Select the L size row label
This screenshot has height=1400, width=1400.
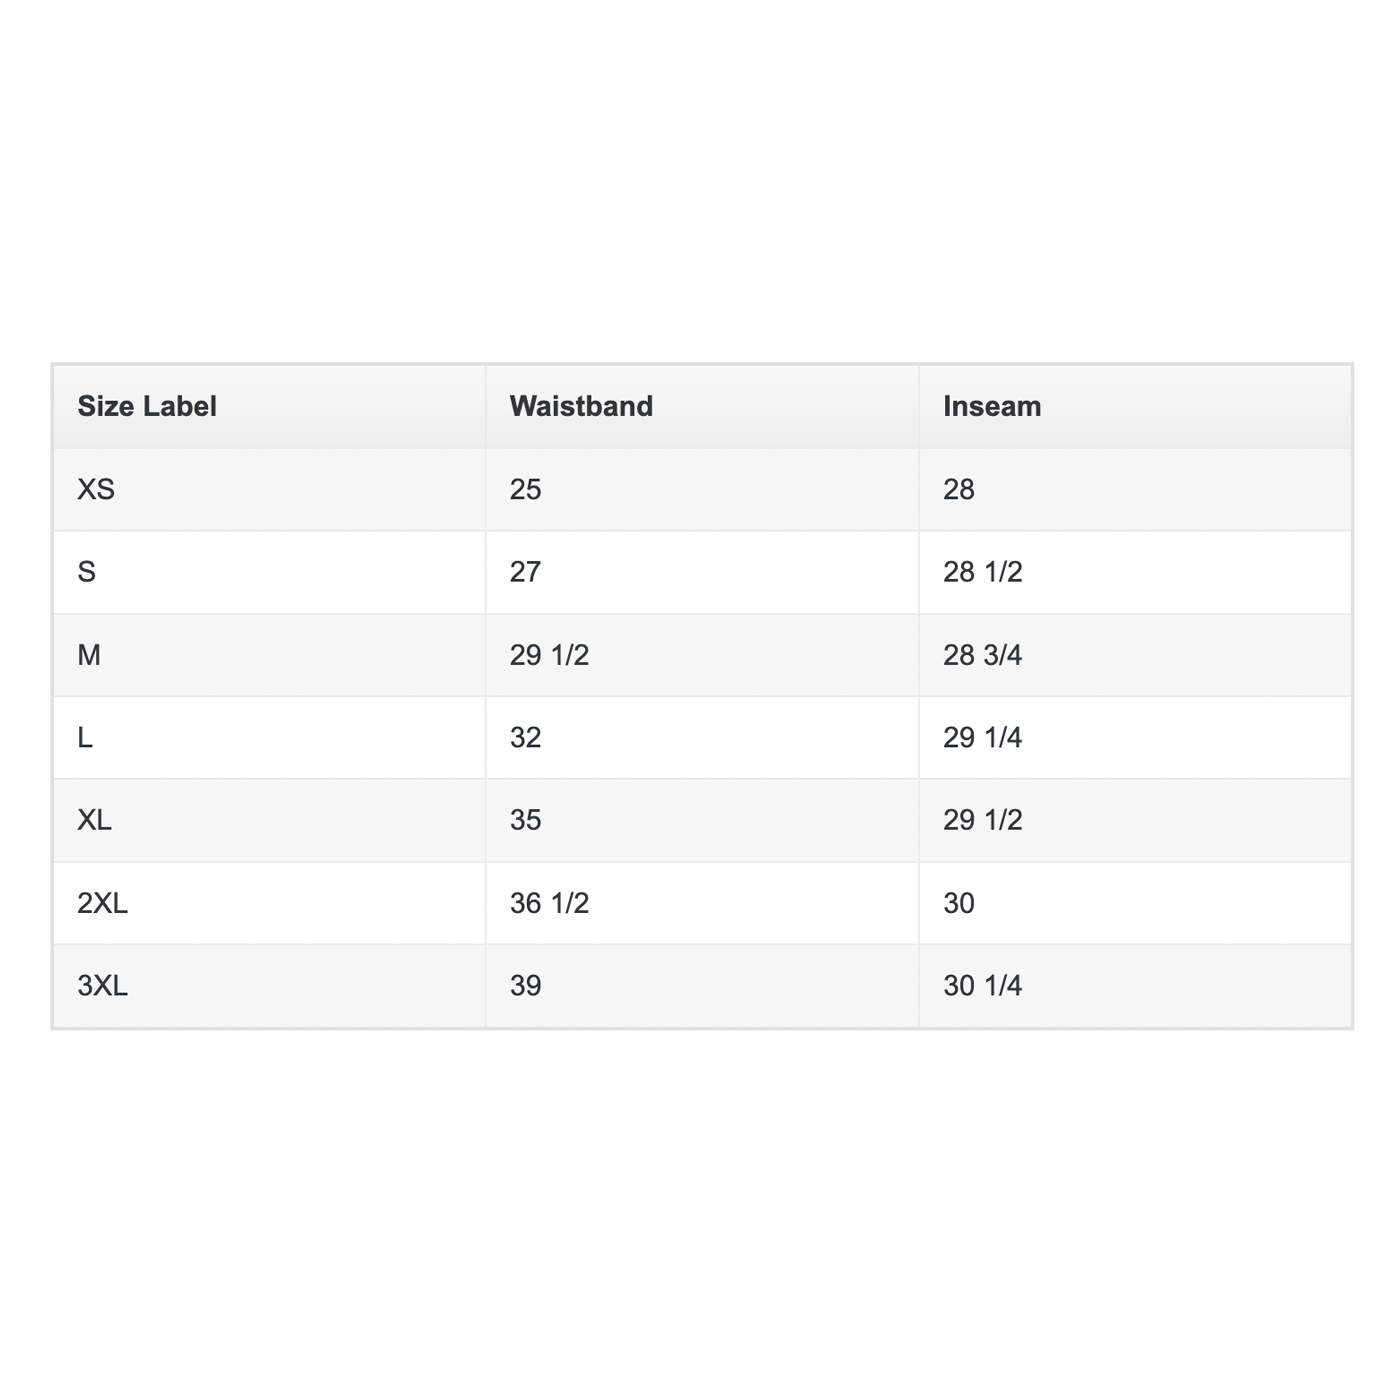[x=85, y=738]
